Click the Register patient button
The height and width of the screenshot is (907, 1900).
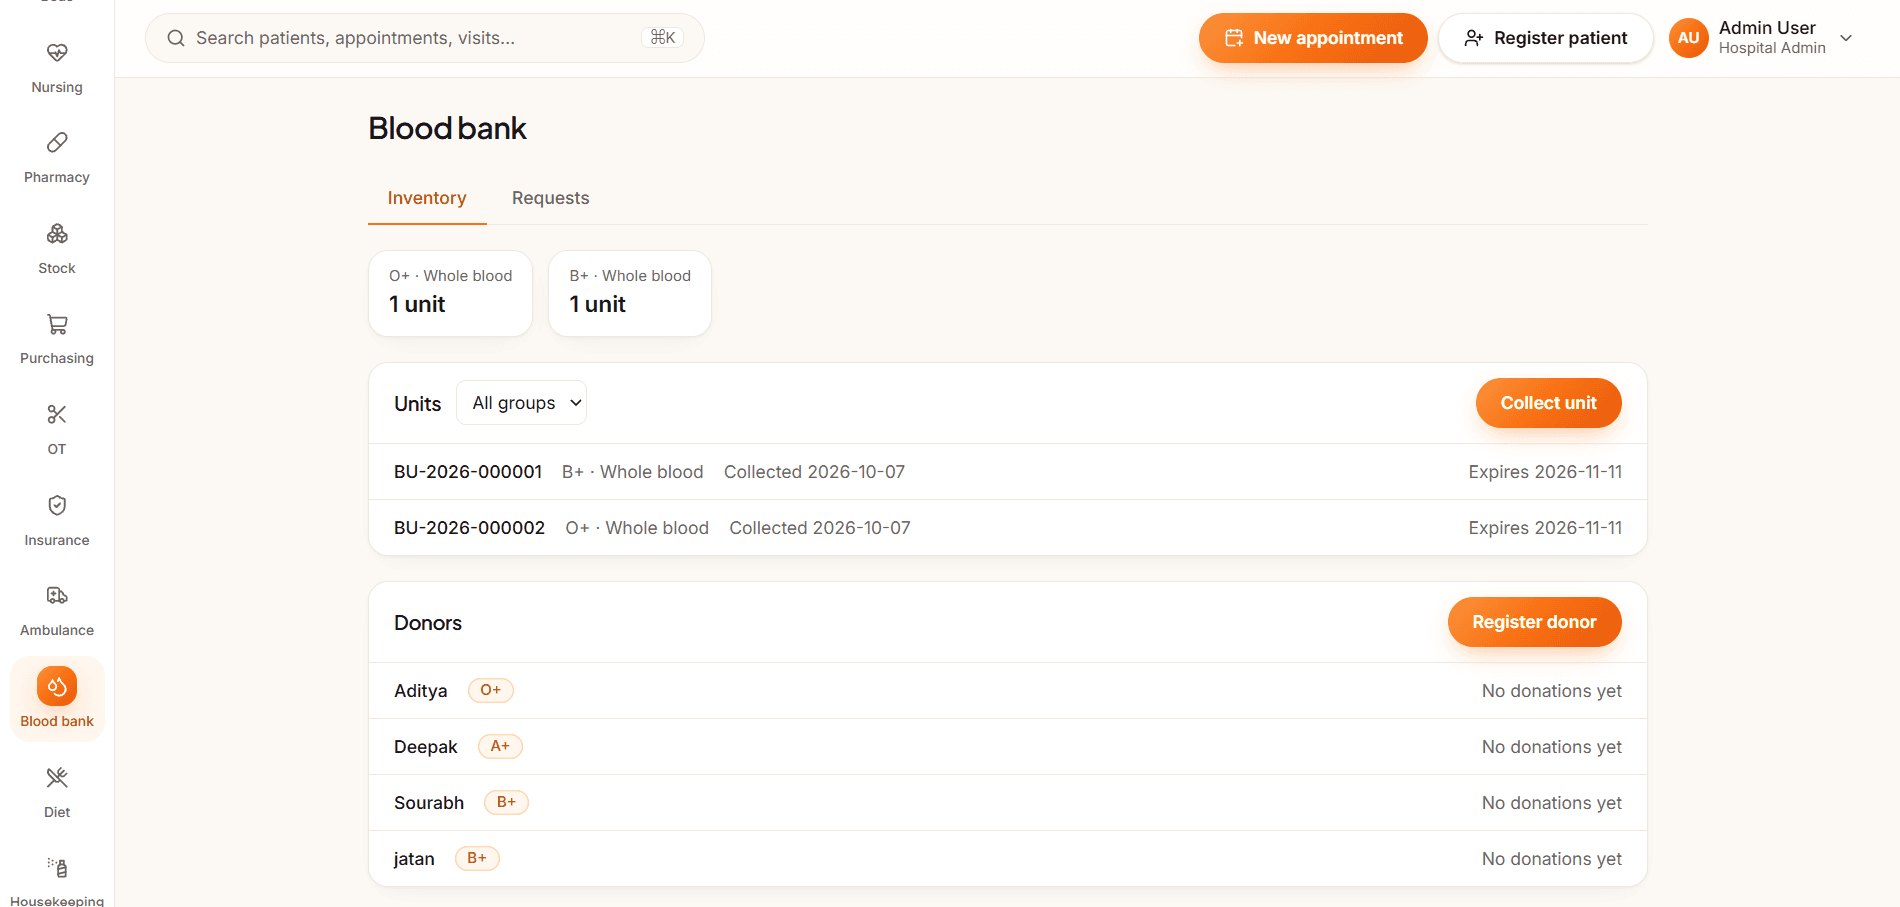coord(1545,38)
